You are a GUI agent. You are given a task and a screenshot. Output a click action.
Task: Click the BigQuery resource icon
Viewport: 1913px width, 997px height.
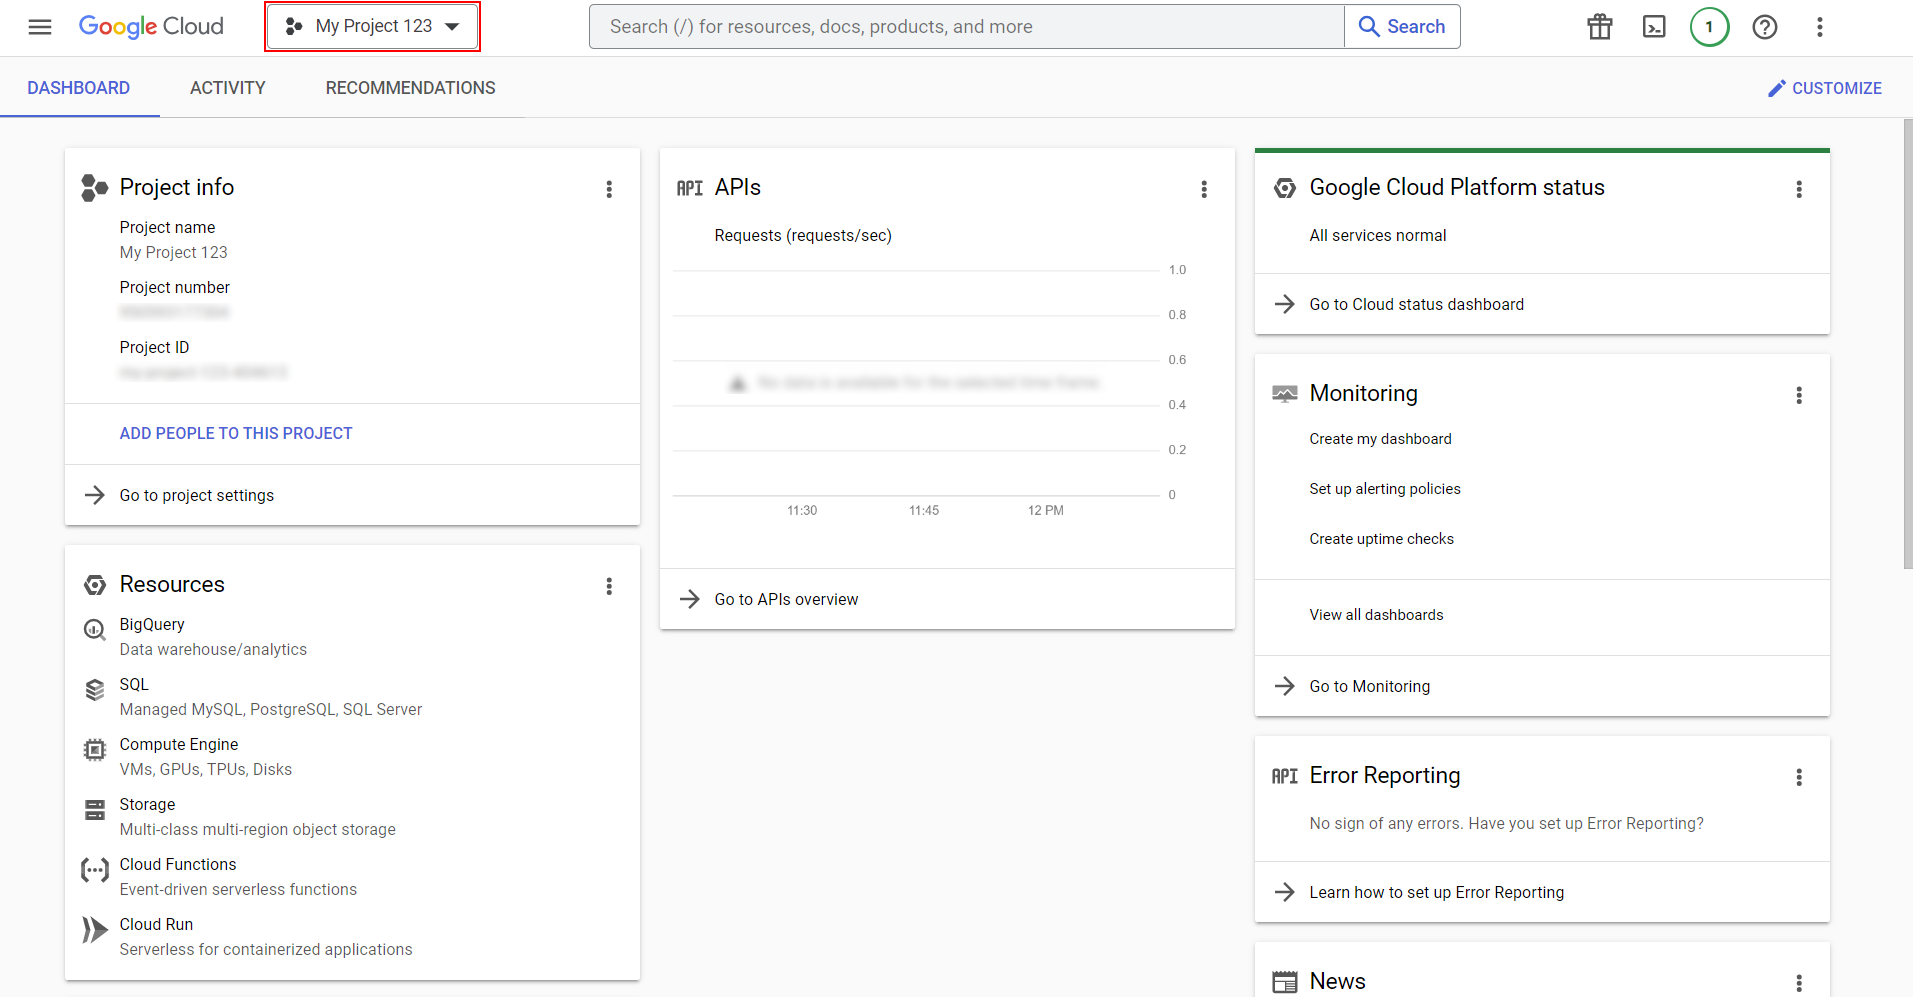pos(95,629)
